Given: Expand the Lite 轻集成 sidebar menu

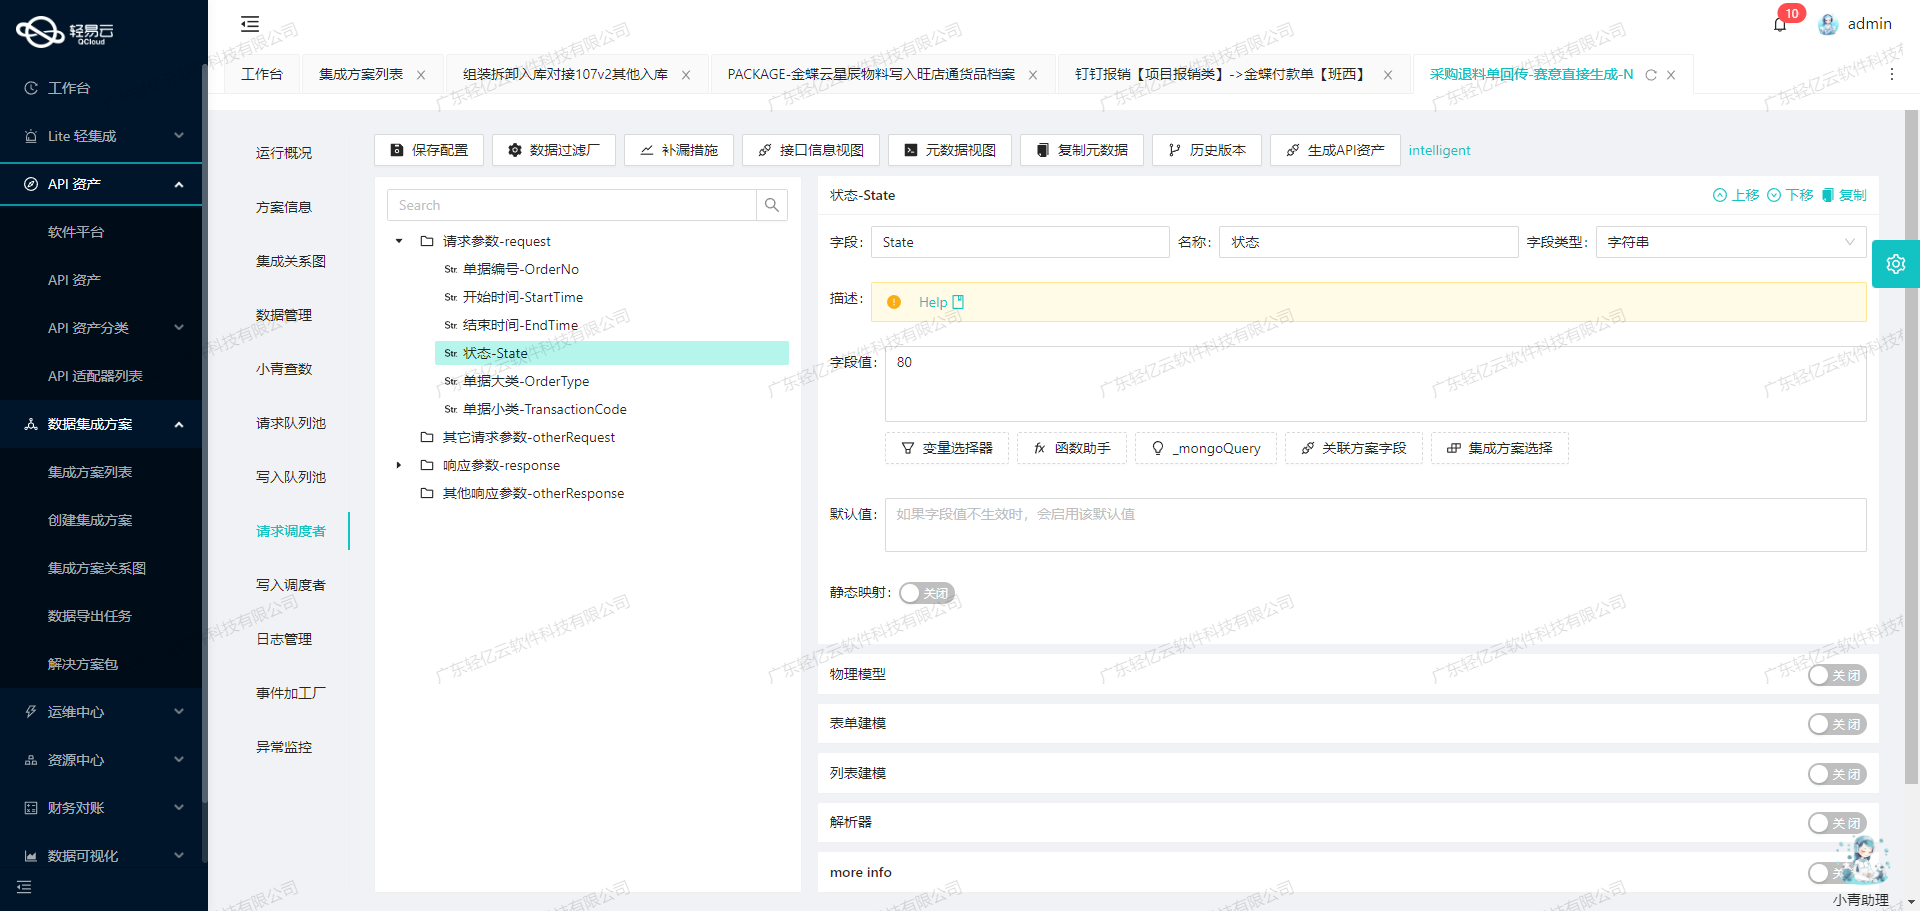Looking at the screenshot, I should pos(179,136).
